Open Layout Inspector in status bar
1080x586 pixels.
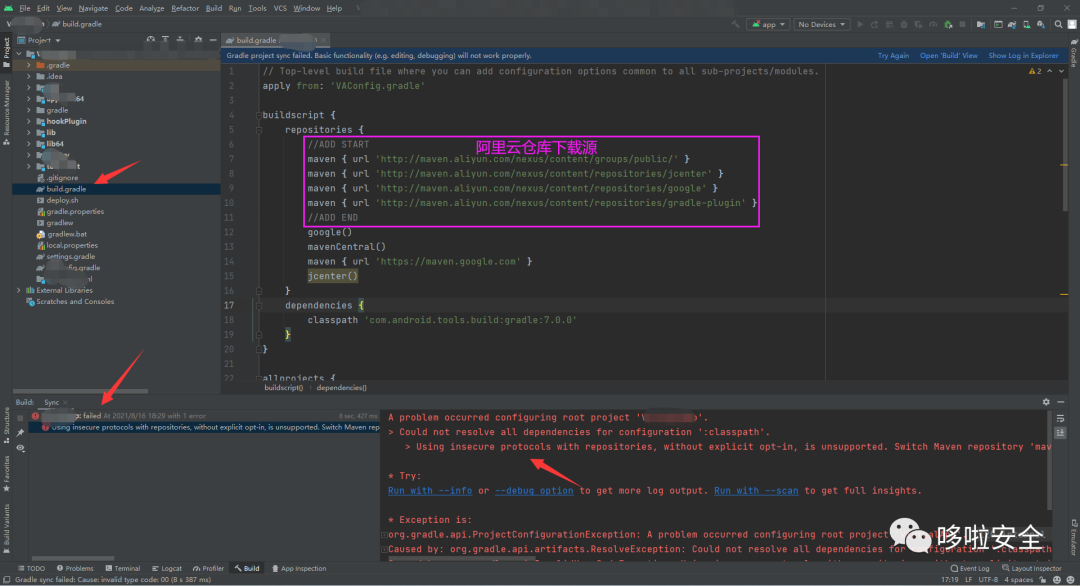coord(1032,568)
